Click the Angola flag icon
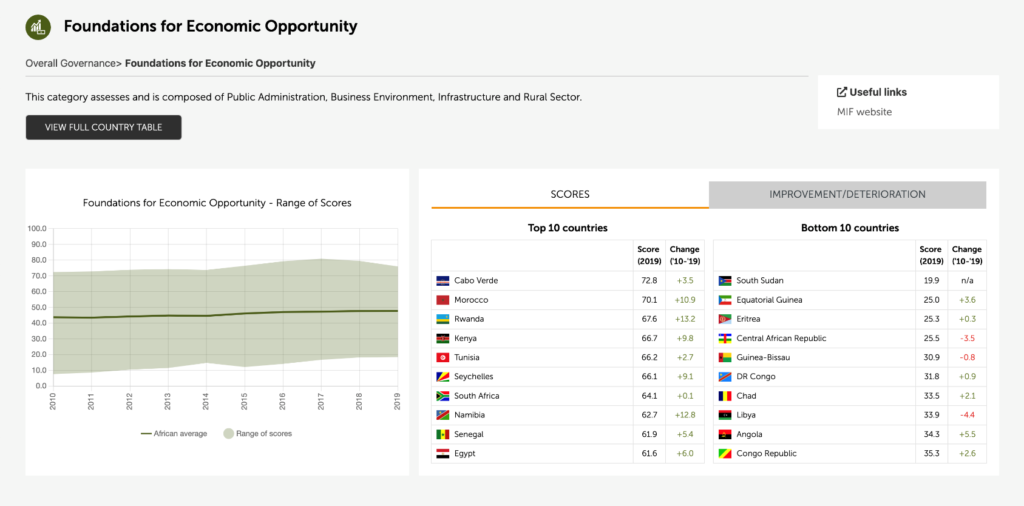 pyautogui.click(x=725, y=434)
